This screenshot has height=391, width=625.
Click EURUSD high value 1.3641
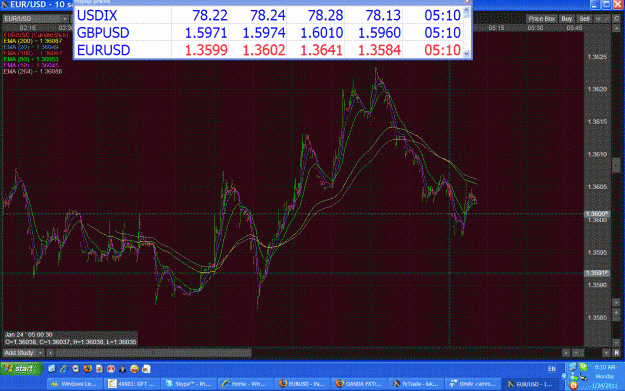pyautogui.click(x=321, y=50)
